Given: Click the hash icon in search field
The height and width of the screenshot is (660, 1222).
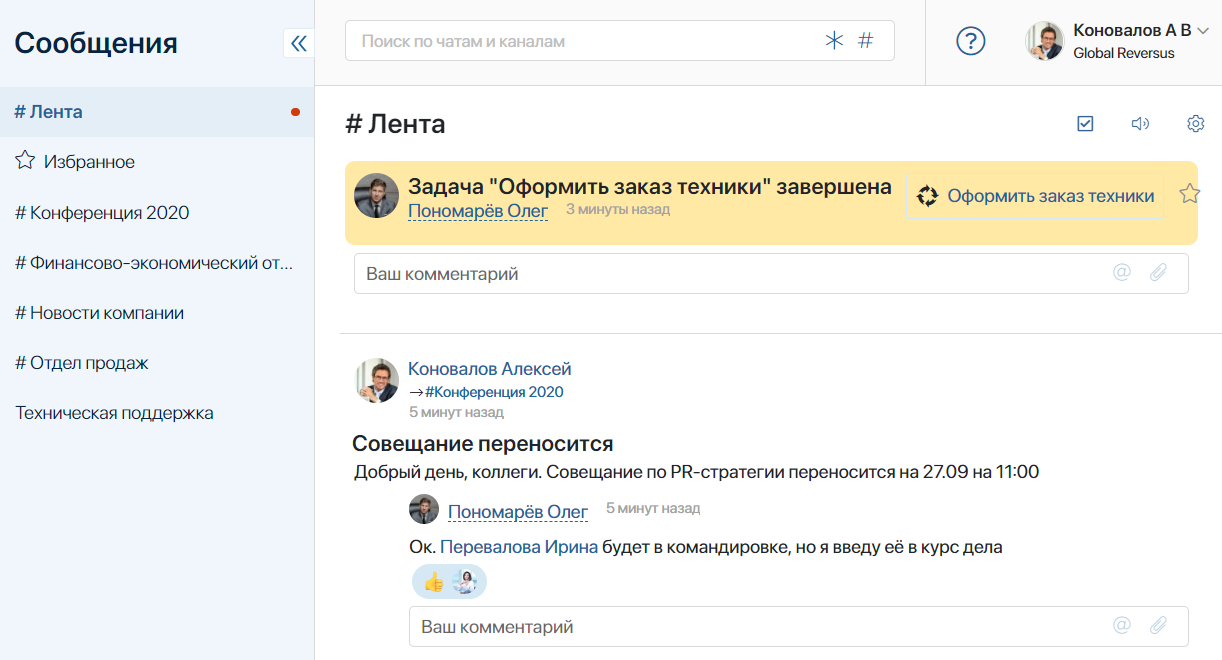Looking at the screenshot, I should tap(866, 41).
